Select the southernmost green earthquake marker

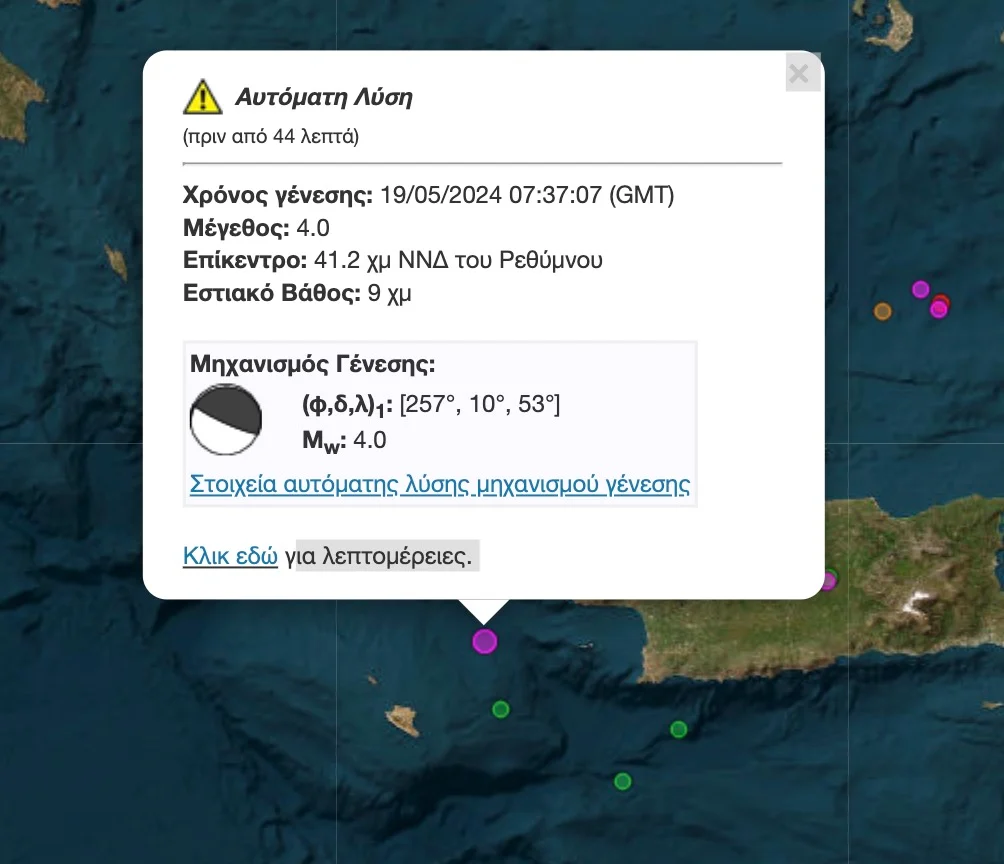[x=622, y=781]
